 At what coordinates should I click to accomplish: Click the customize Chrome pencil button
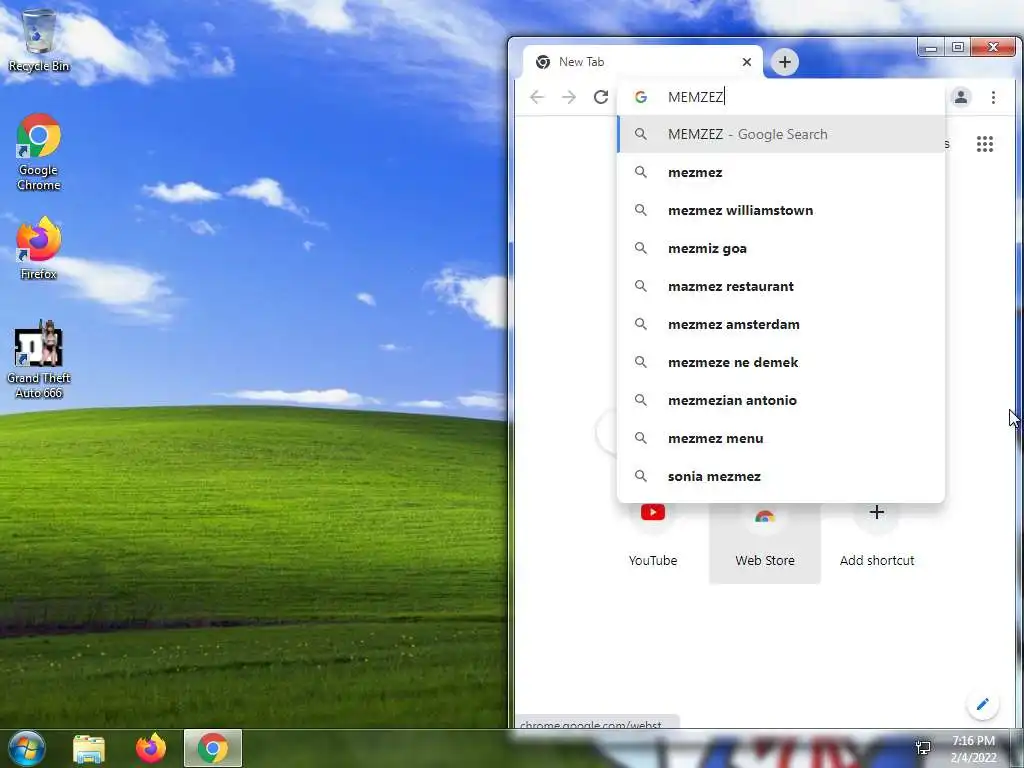click(982, 704)
